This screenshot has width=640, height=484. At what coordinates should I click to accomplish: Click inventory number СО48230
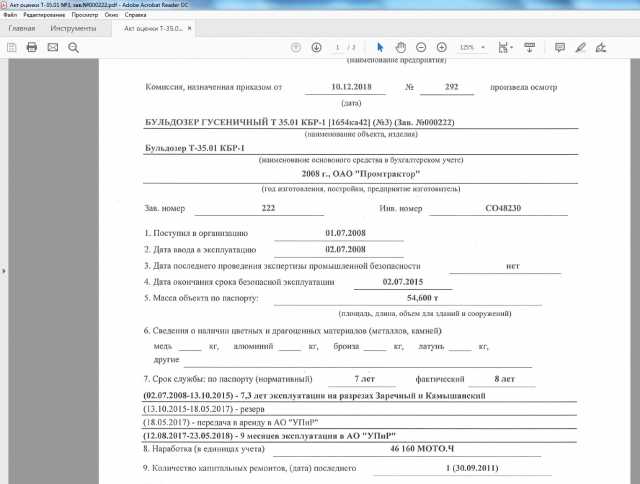(x=503, y=208)
